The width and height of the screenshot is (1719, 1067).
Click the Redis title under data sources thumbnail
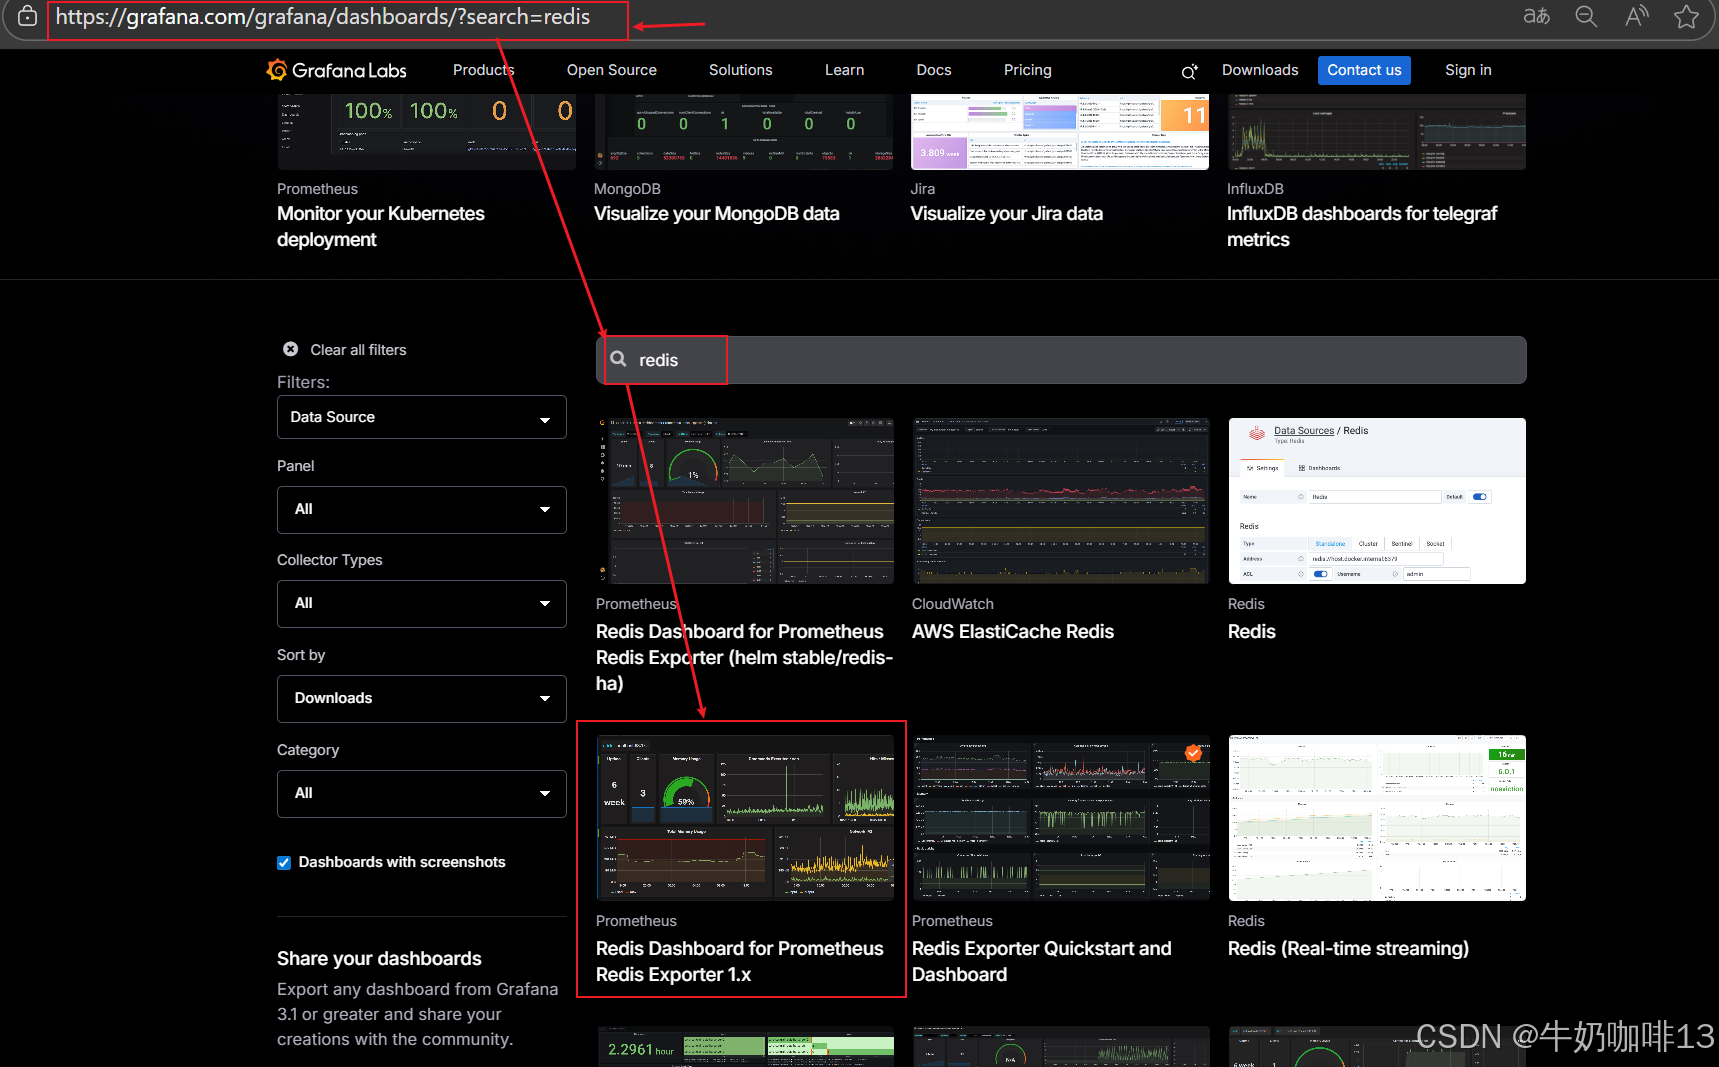click(1251, 632)
